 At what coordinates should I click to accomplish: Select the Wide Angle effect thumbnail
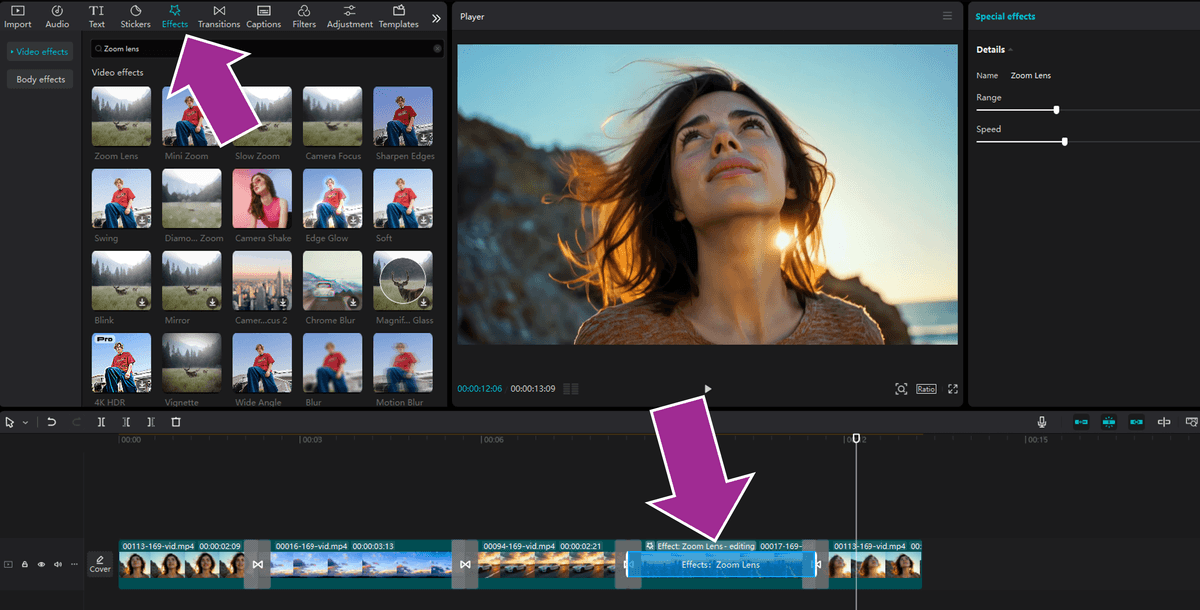point(262,362)
